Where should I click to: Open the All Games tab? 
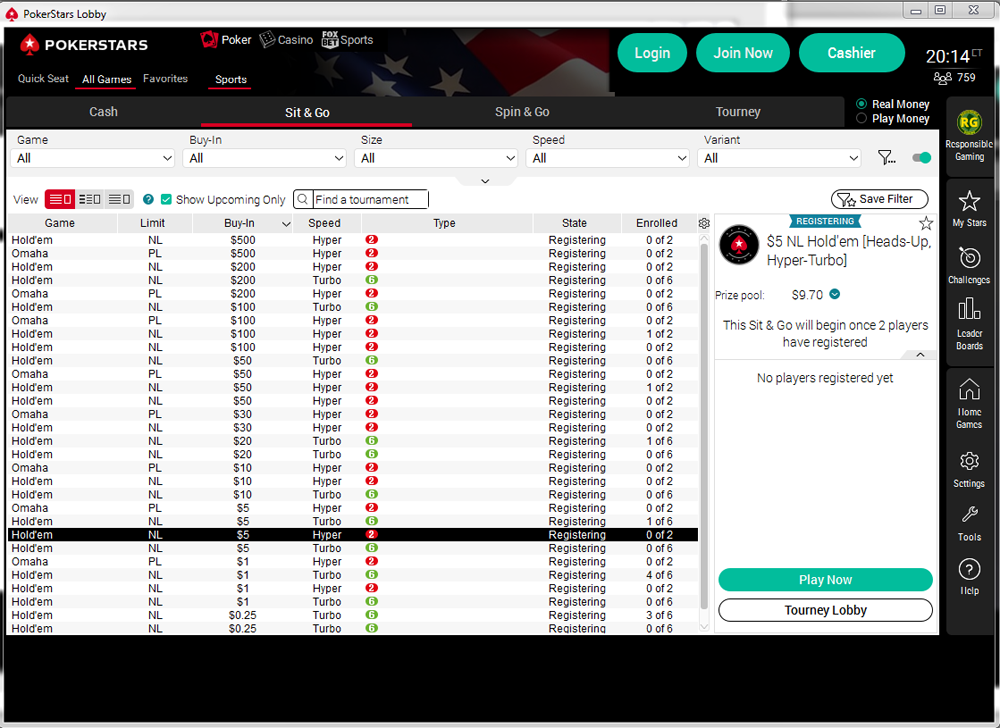click(107, 80)
